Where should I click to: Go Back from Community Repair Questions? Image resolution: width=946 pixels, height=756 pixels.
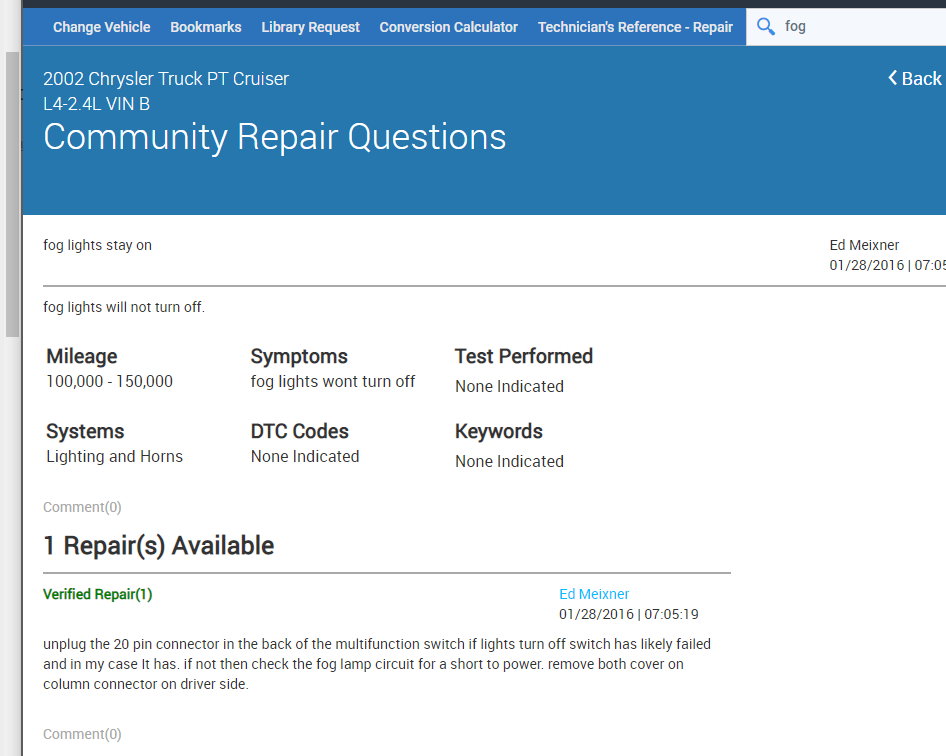[x=915, y=78]
